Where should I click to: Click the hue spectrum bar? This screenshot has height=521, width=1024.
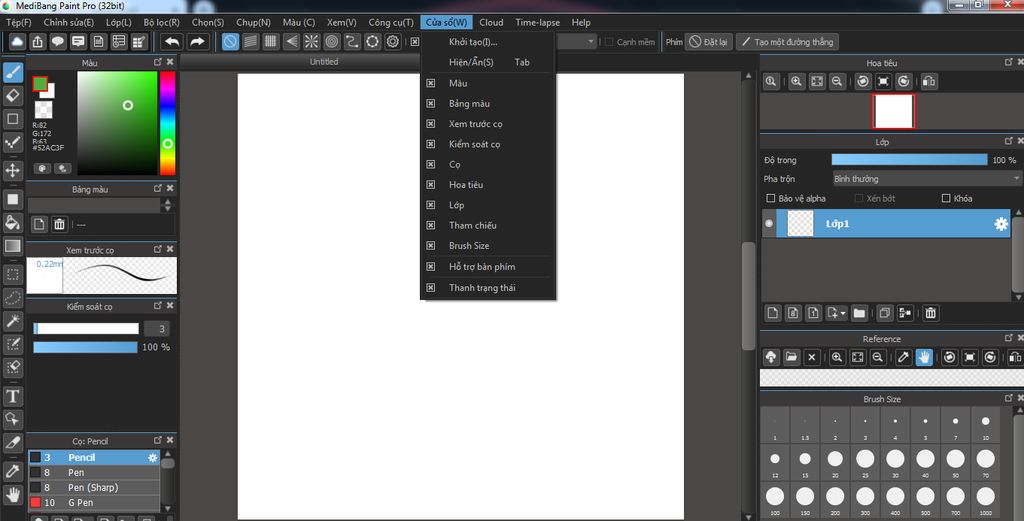[168, 123]
